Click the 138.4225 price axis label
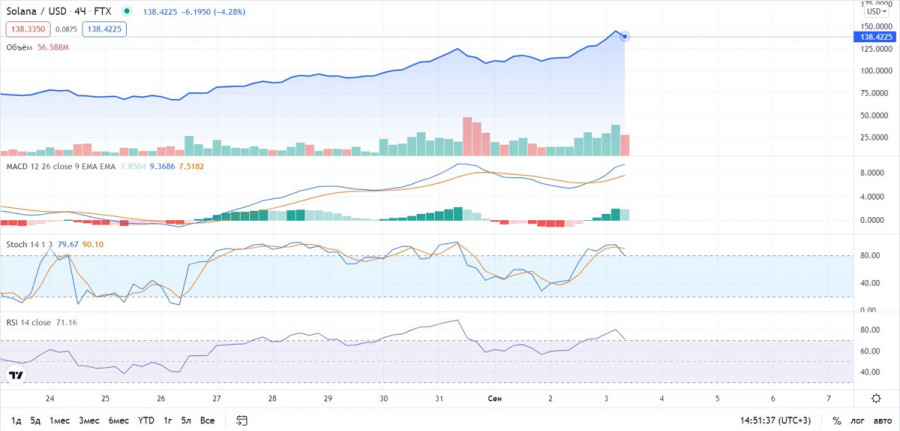 point(876,37)
